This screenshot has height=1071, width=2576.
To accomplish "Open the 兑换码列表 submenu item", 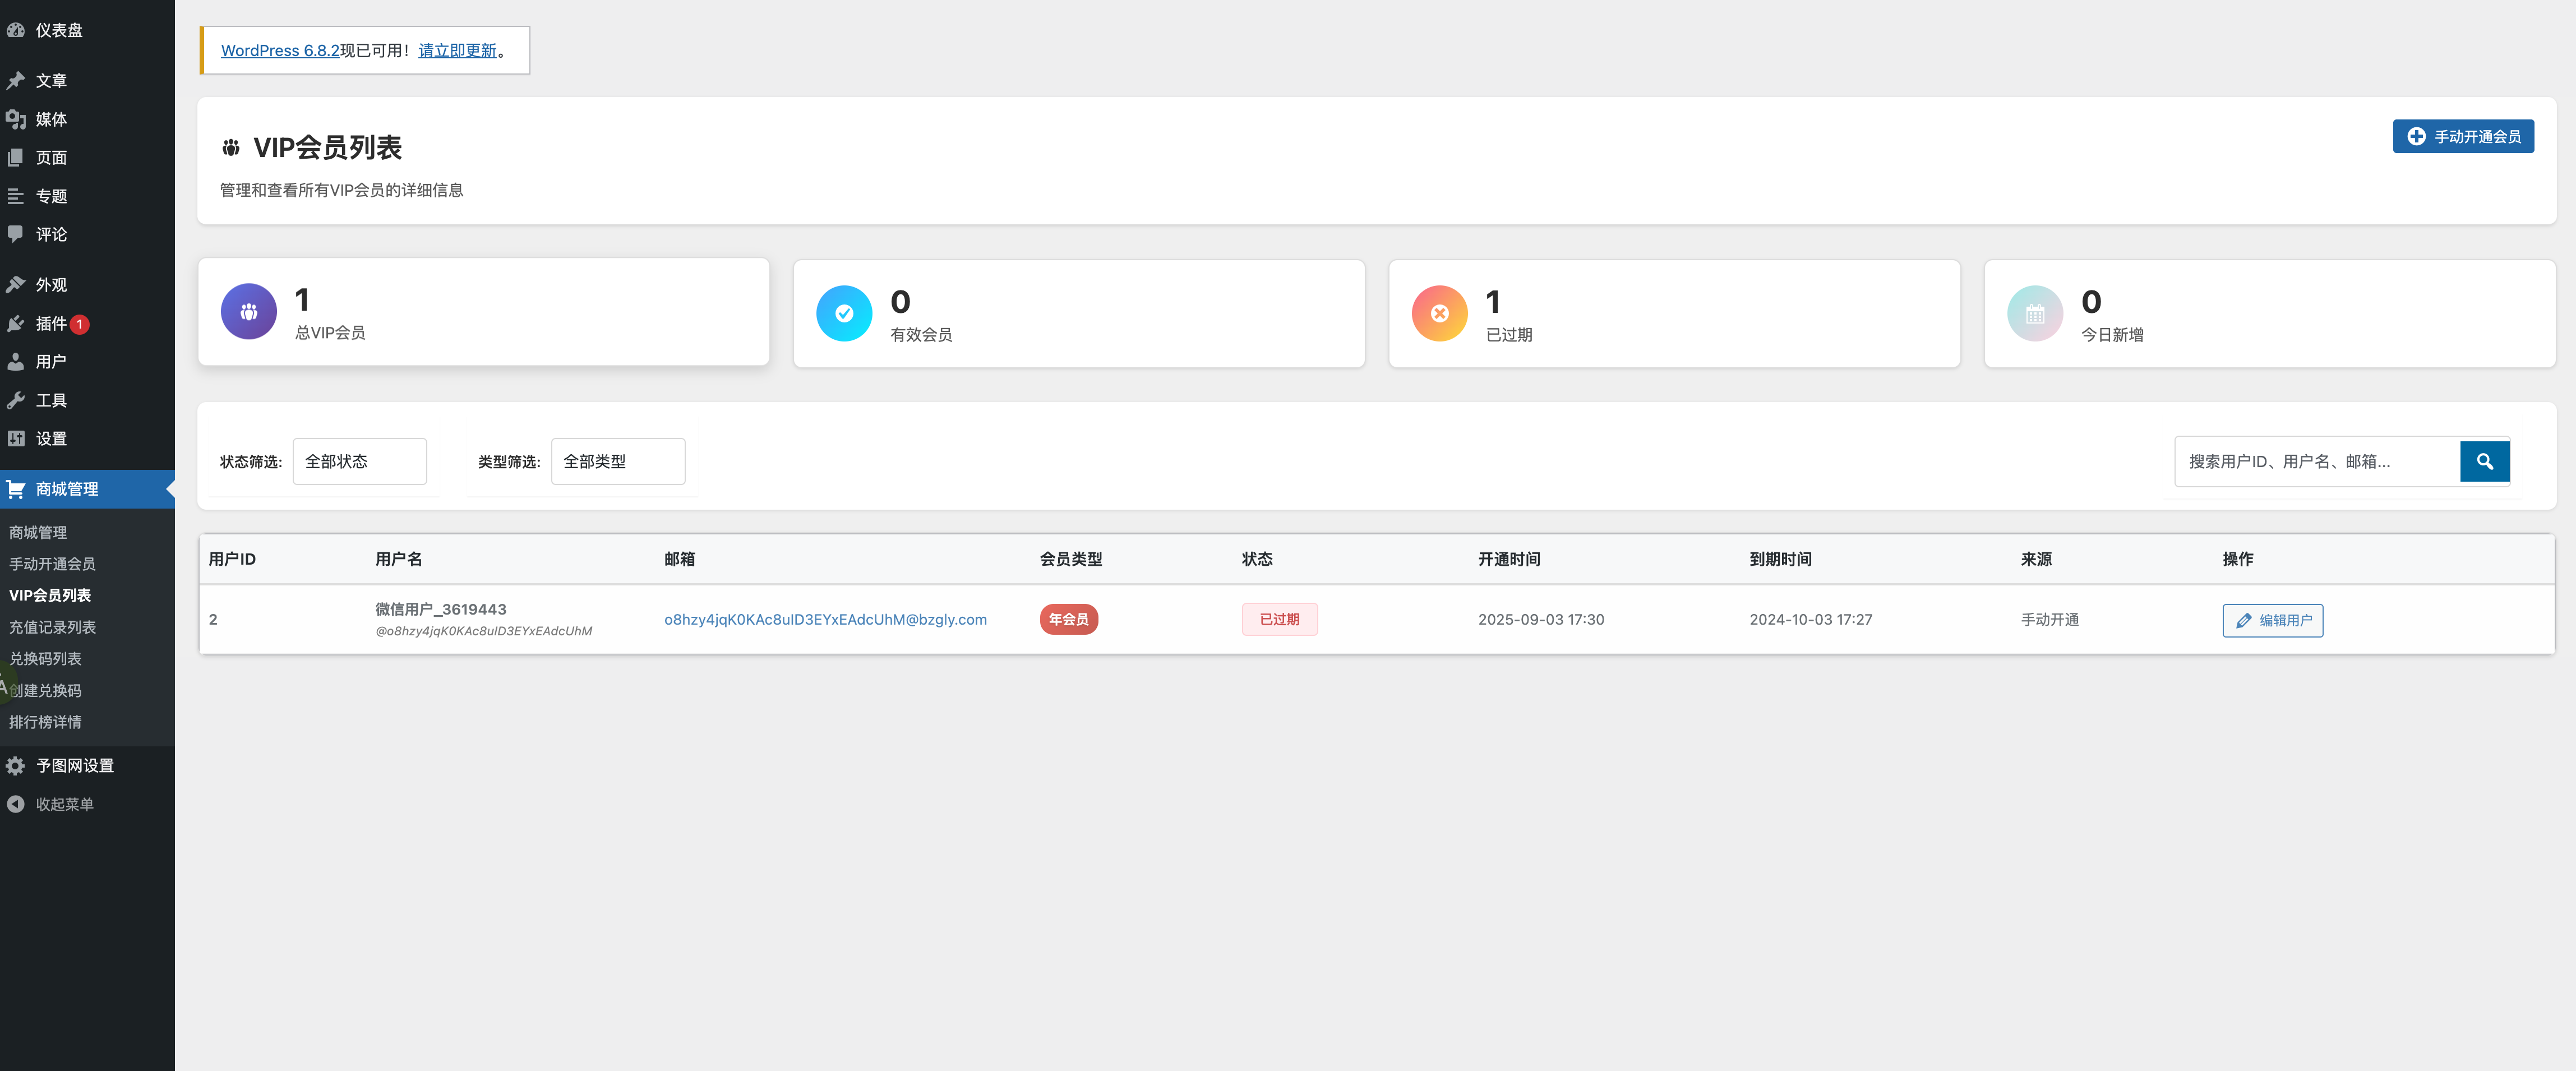I will pyautogui.click(x=45, y=658).
